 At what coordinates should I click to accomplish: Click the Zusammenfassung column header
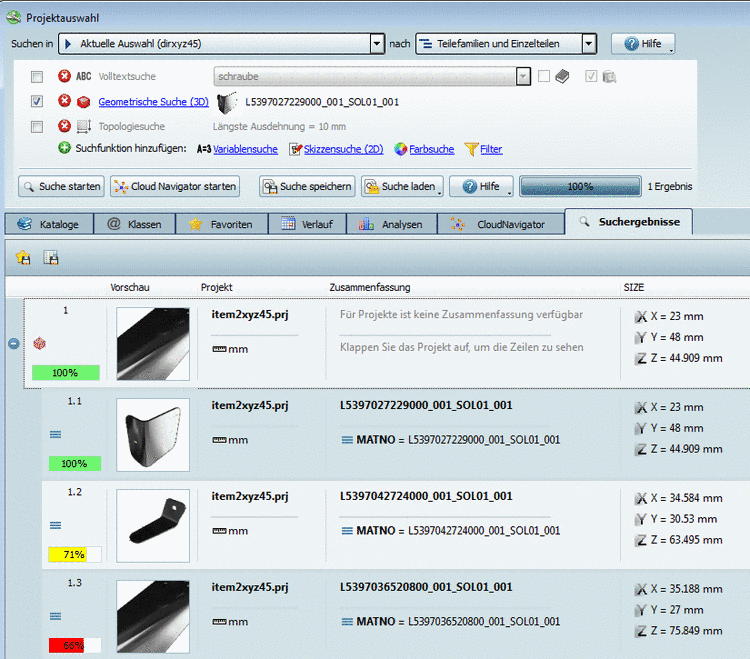tap(370, 287)
